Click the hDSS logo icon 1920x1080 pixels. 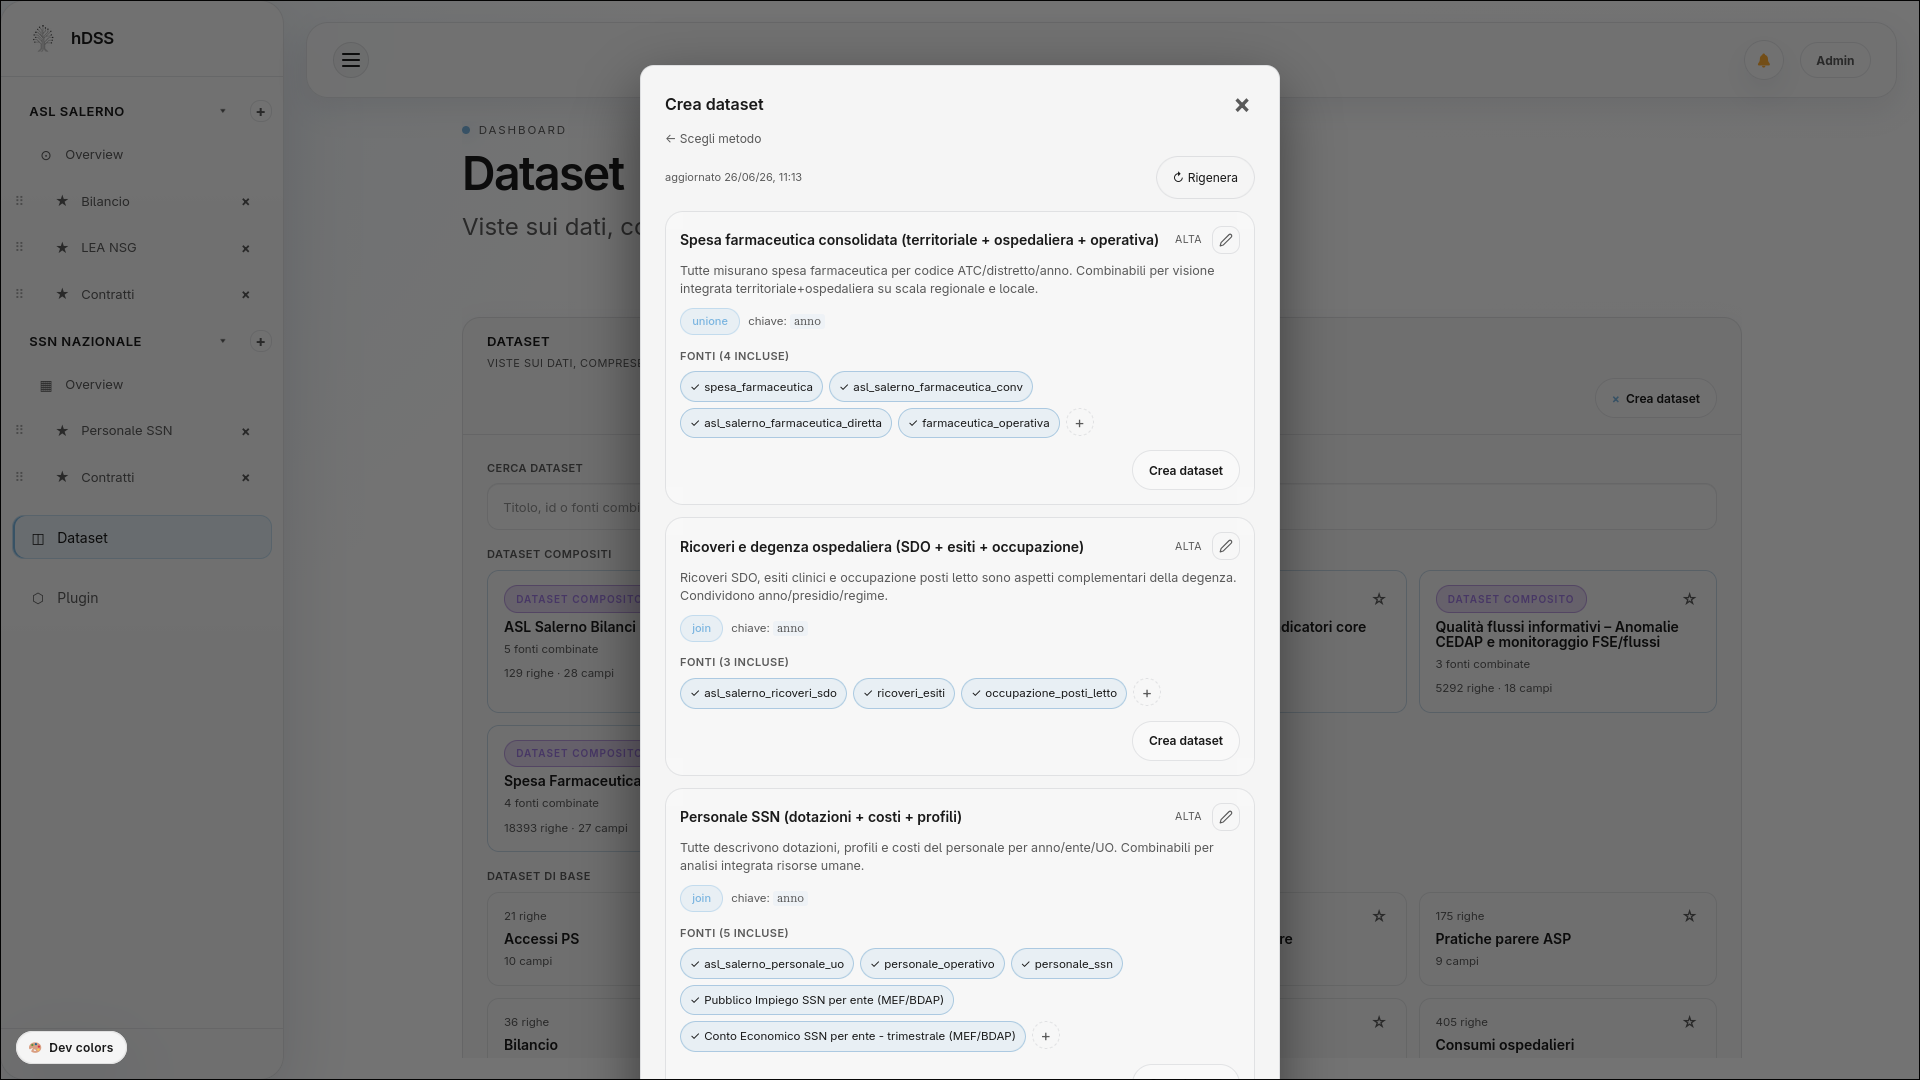tap(43, 38)
